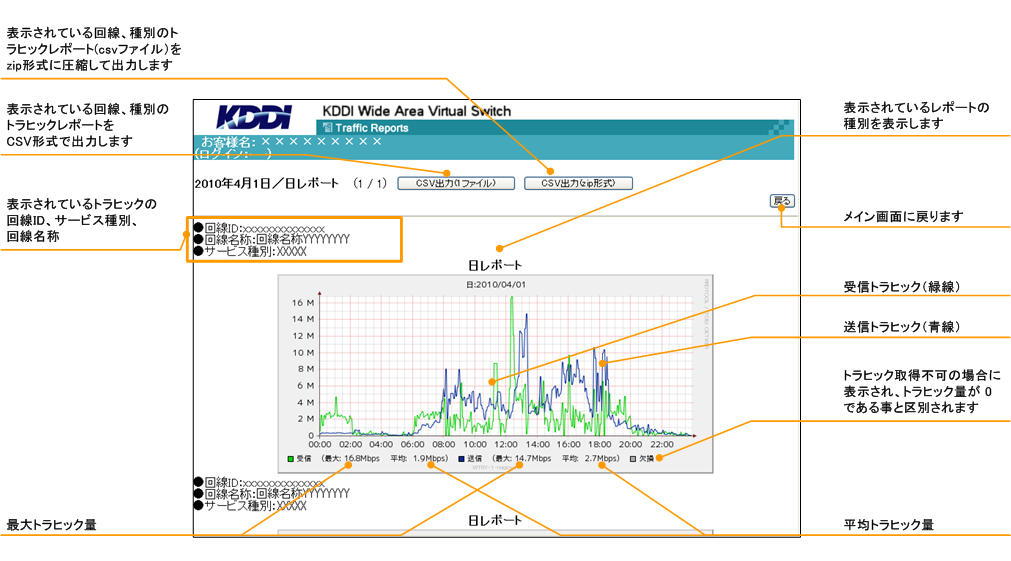Viewport: 1011px width, 561px height.
Task: Click the 最大: 14.7Mbps value in legend
Action: 522,458
